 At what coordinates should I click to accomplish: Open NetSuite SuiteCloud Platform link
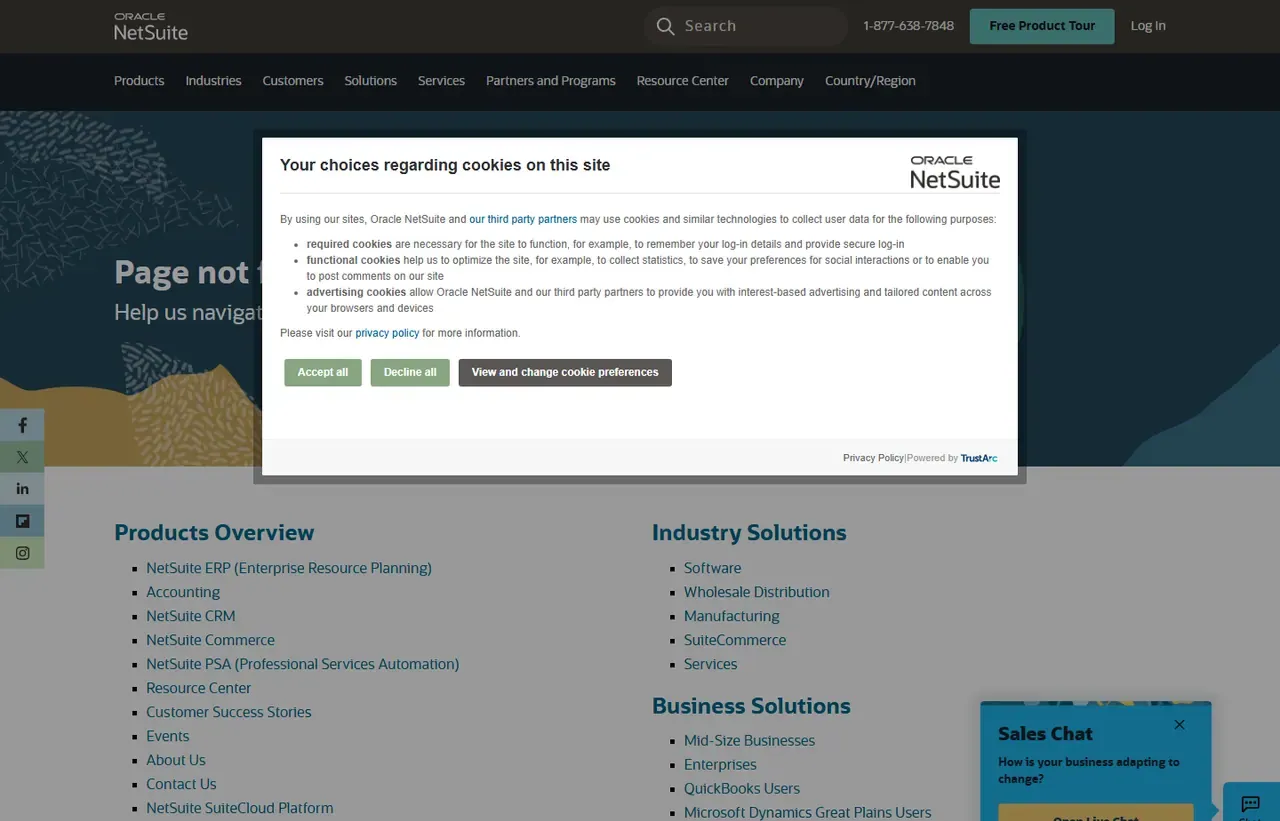coord(240,808)
